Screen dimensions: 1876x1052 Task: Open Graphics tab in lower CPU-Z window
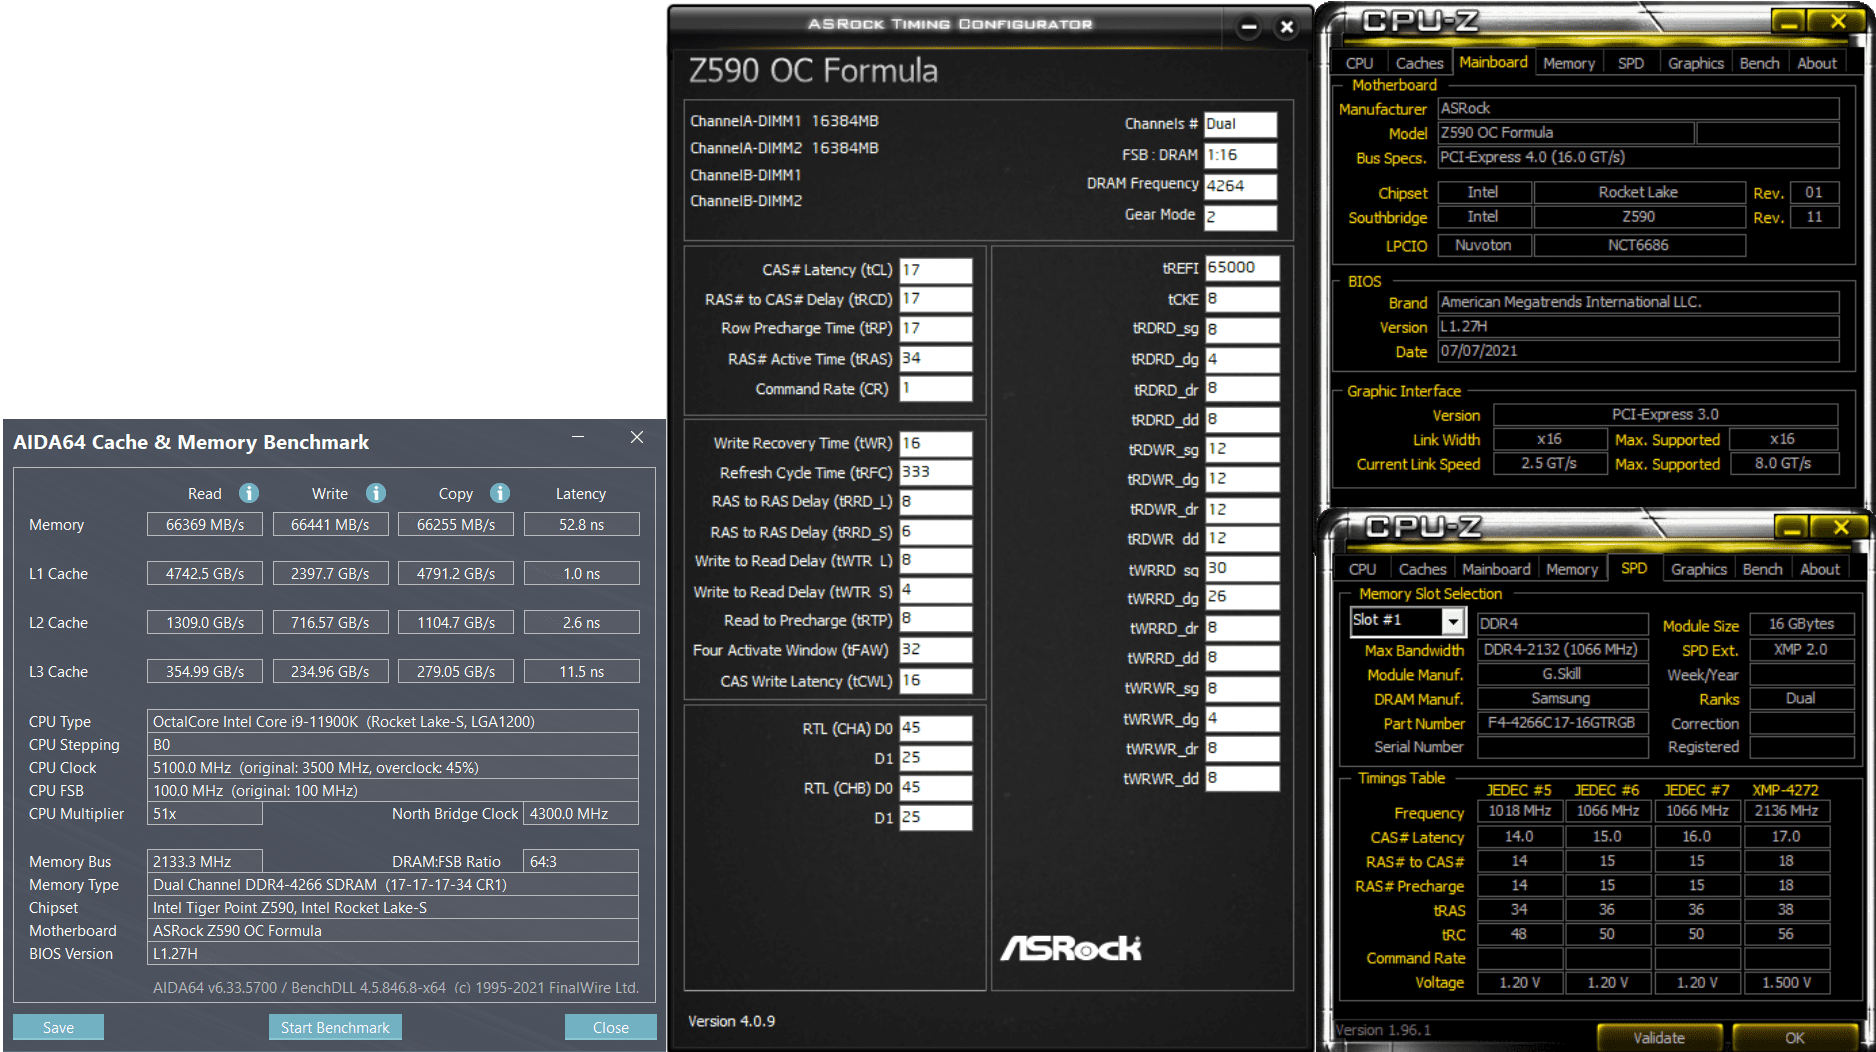1698,569
